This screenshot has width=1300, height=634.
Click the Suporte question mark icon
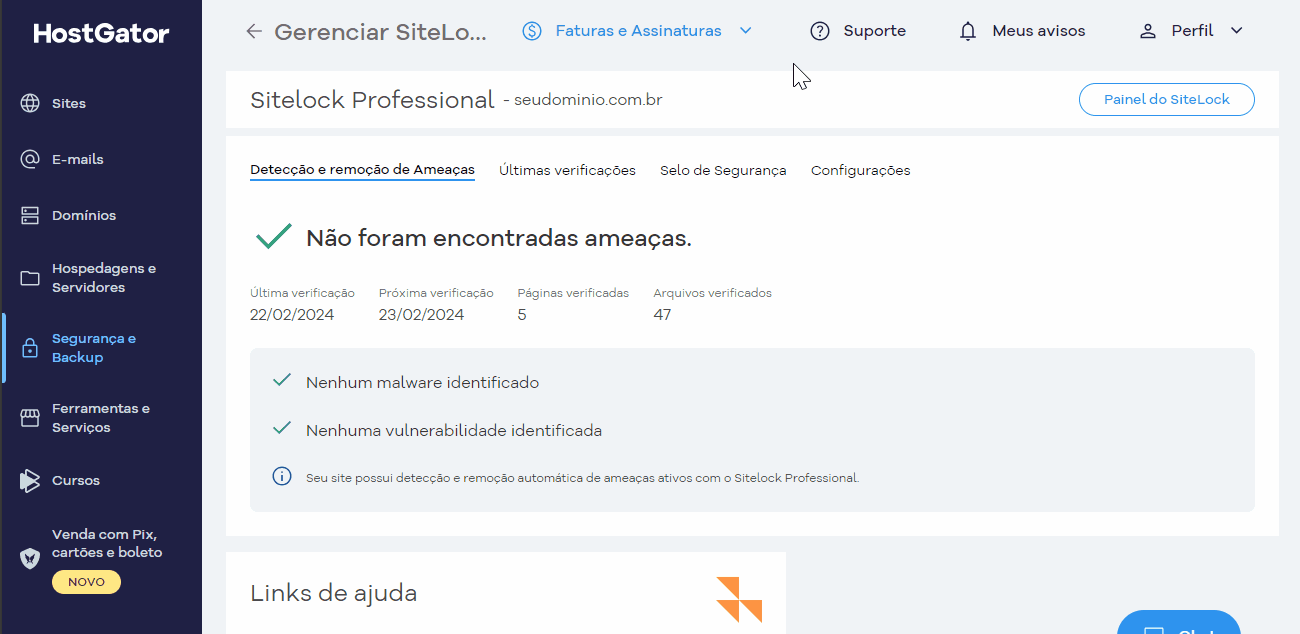820,31
